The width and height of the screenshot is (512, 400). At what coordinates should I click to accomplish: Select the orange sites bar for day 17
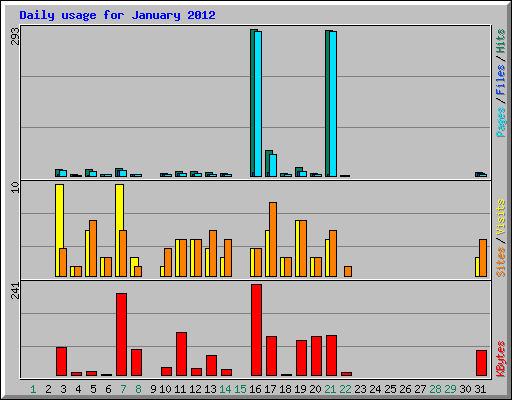[x=273, y=239]
